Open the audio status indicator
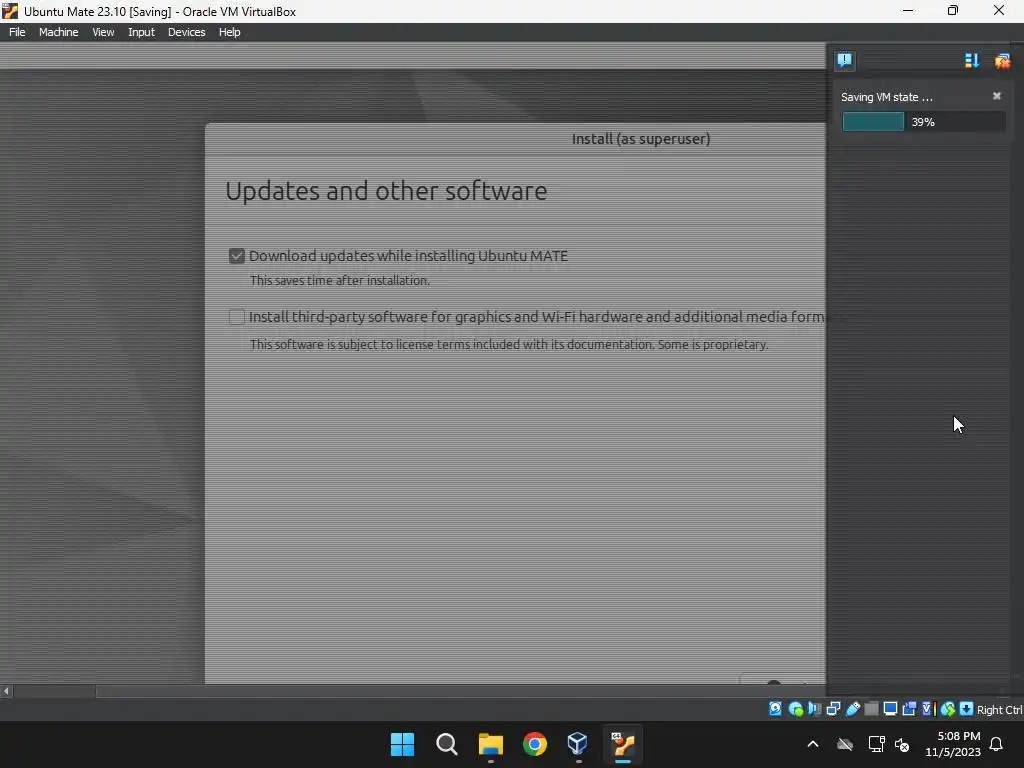The image size is (1024, 768). click(814, 709)
